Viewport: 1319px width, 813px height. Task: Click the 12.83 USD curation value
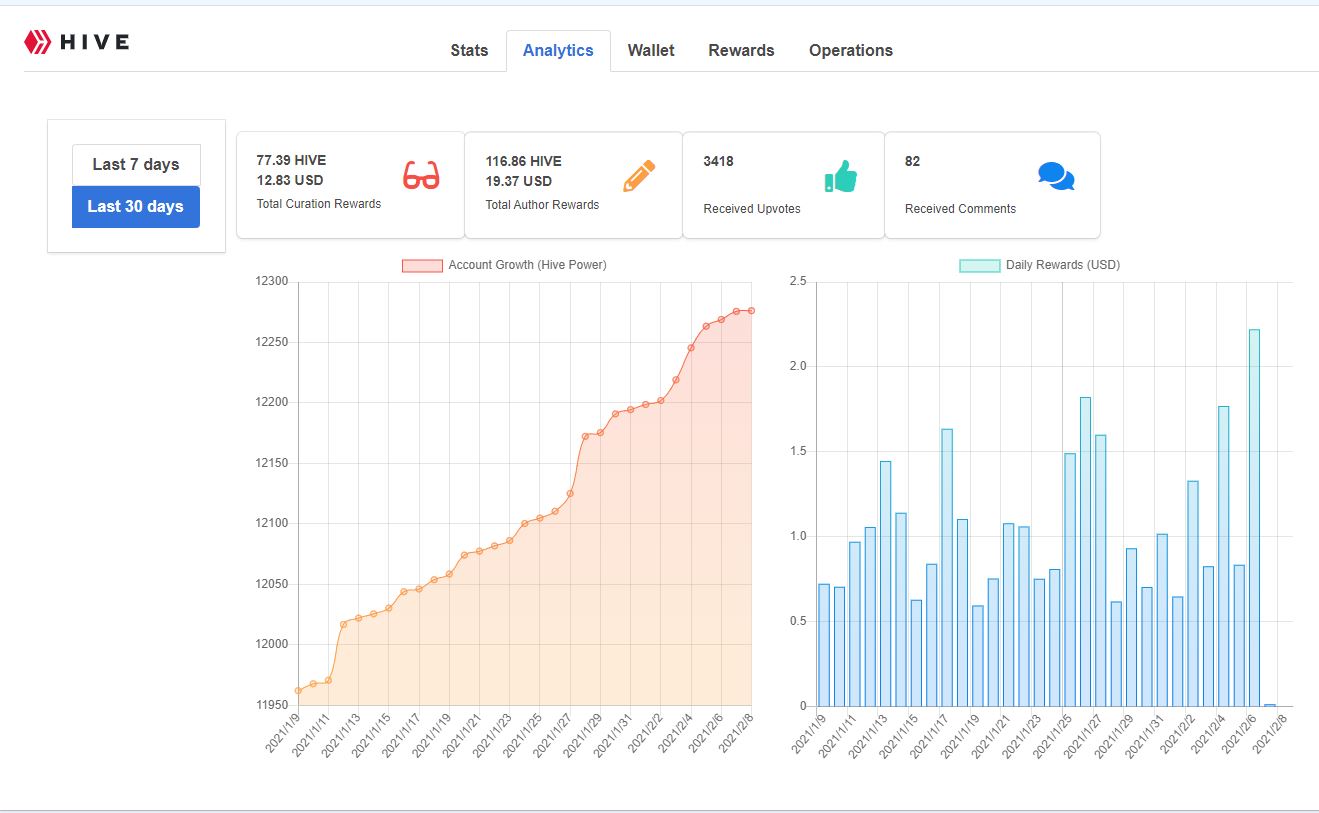tap(289, 180)
